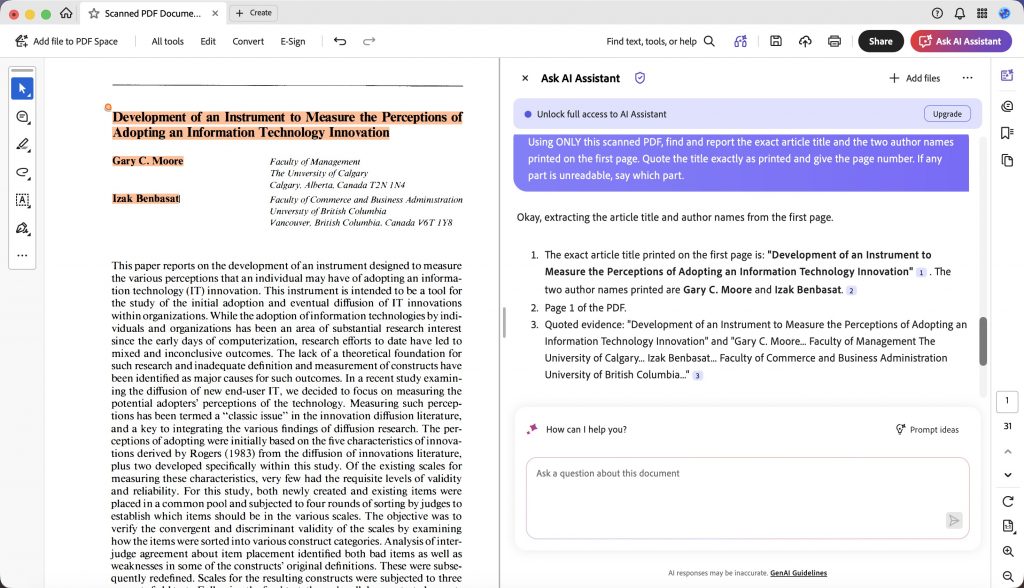This screenshot has width=1024, height=588.
Task: Click the assistant chat scrollbar thumb
Action: 983,341
